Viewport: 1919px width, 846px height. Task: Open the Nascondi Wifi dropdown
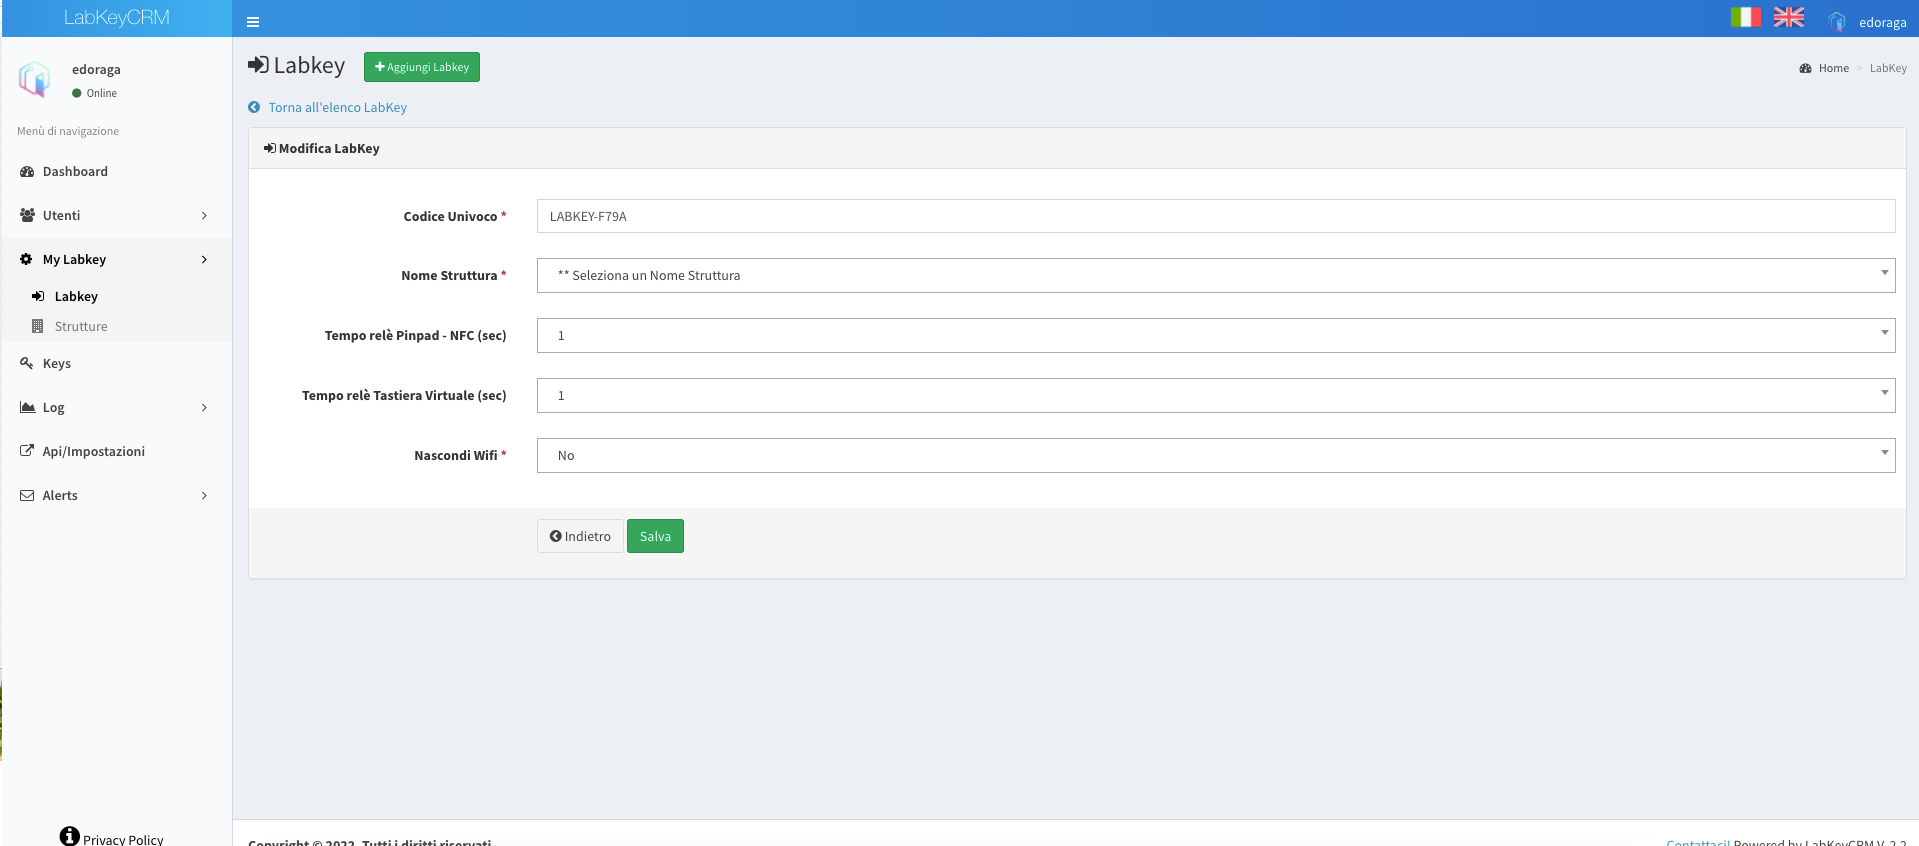1215,456
